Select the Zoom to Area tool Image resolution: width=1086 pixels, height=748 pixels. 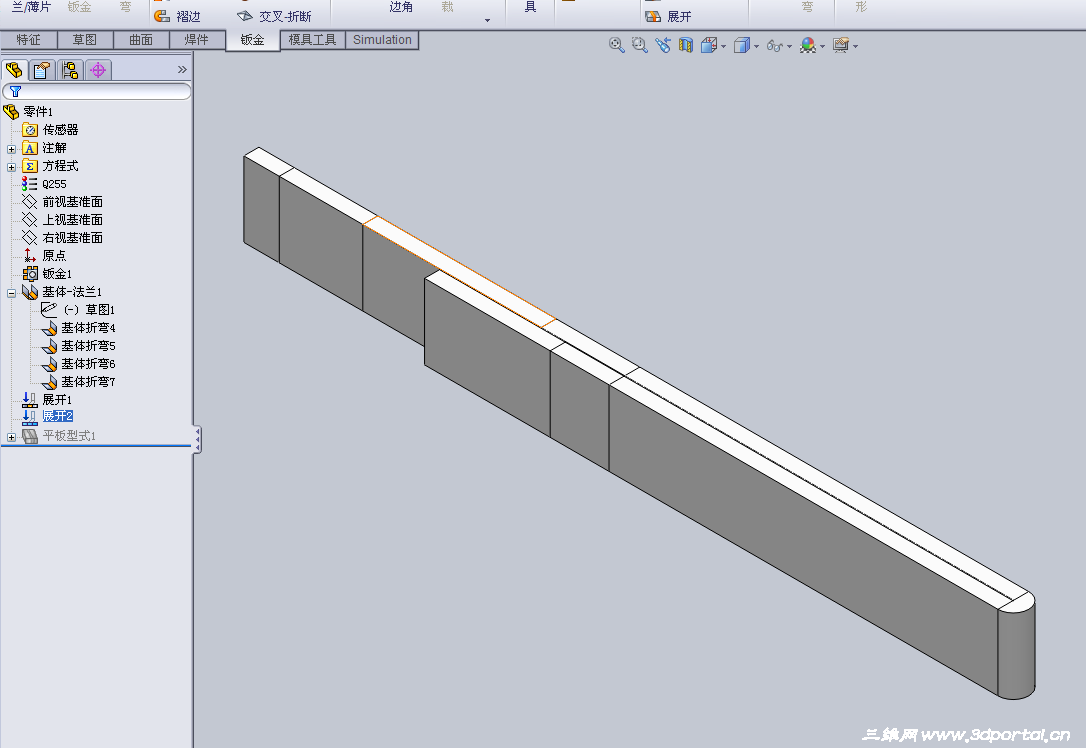click(x=639, y=46)
